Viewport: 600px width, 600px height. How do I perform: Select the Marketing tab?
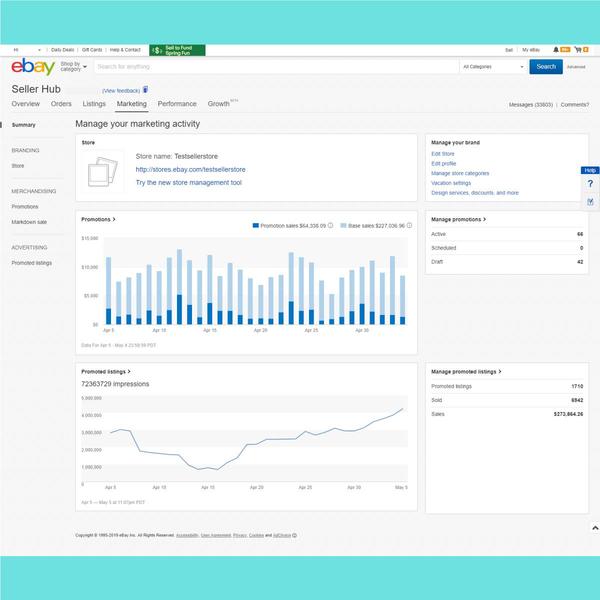(x=132, y=104)
